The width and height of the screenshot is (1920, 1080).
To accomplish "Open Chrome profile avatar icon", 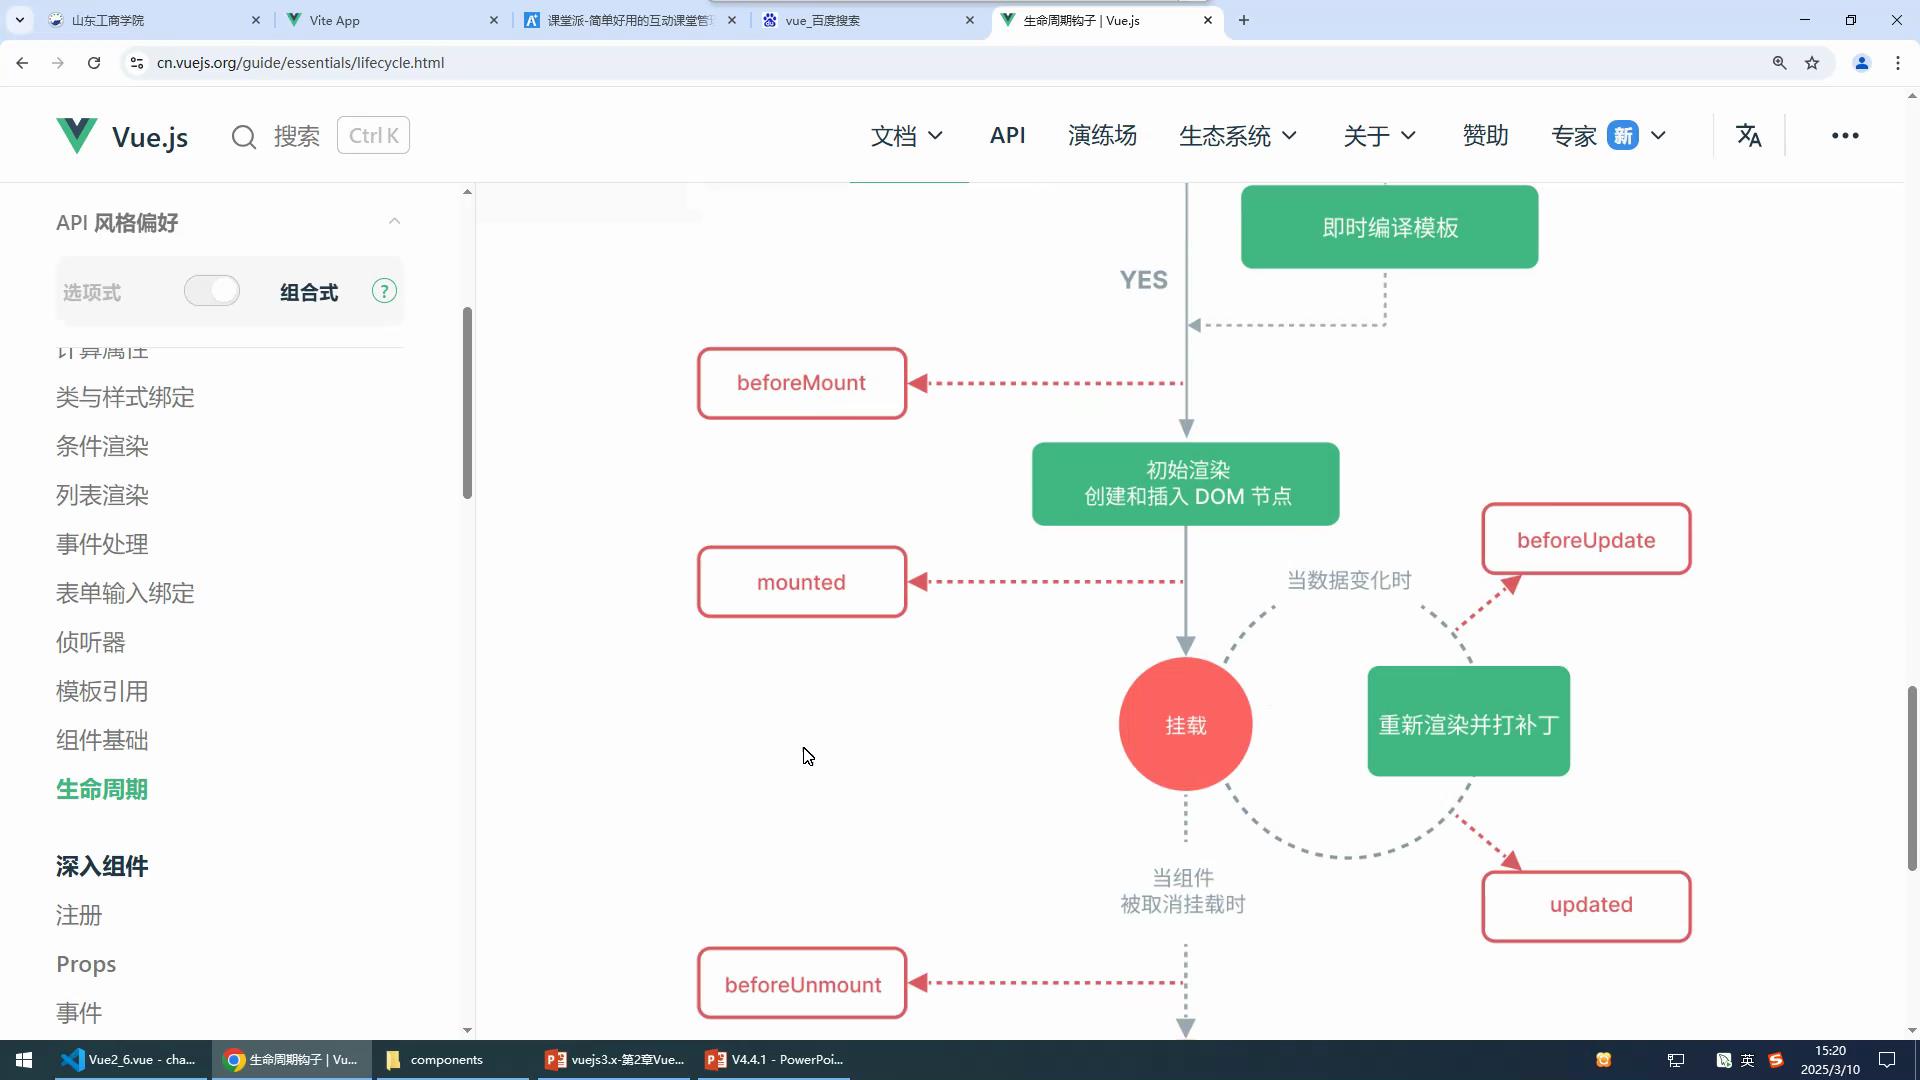I will pyautogui.click(x=1861, y=63).
